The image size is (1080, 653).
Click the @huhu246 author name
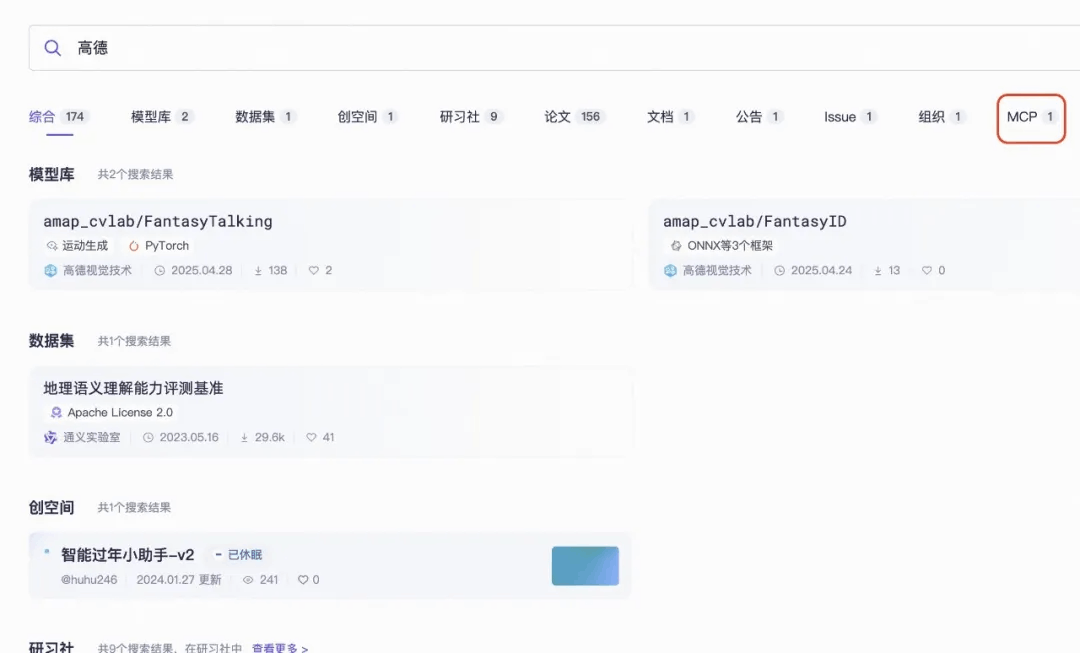(x=89, y=580)
